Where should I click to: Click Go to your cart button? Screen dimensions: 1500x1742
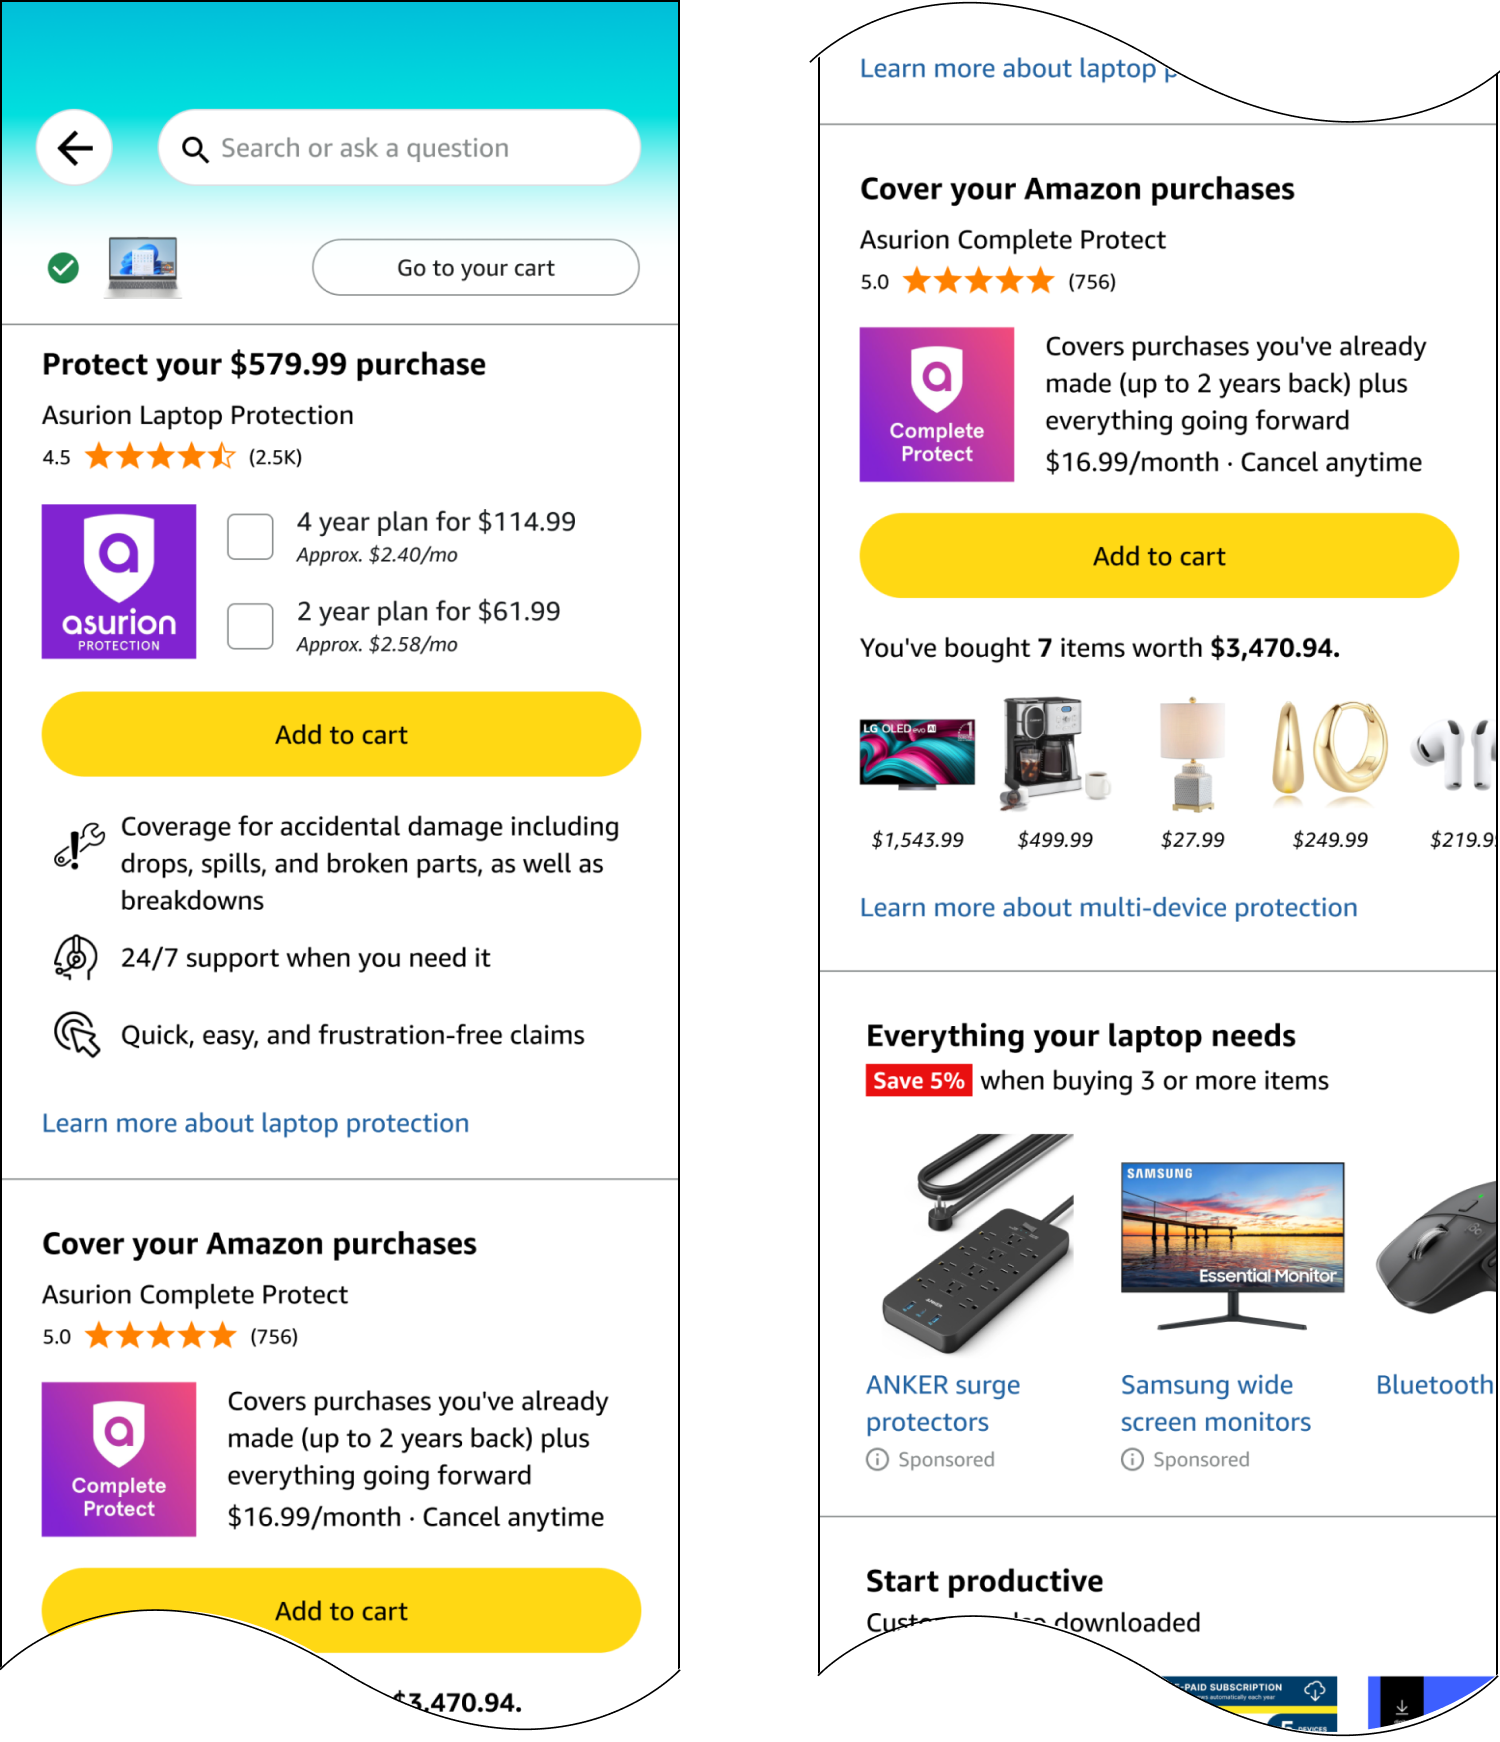tap(475, 268)
